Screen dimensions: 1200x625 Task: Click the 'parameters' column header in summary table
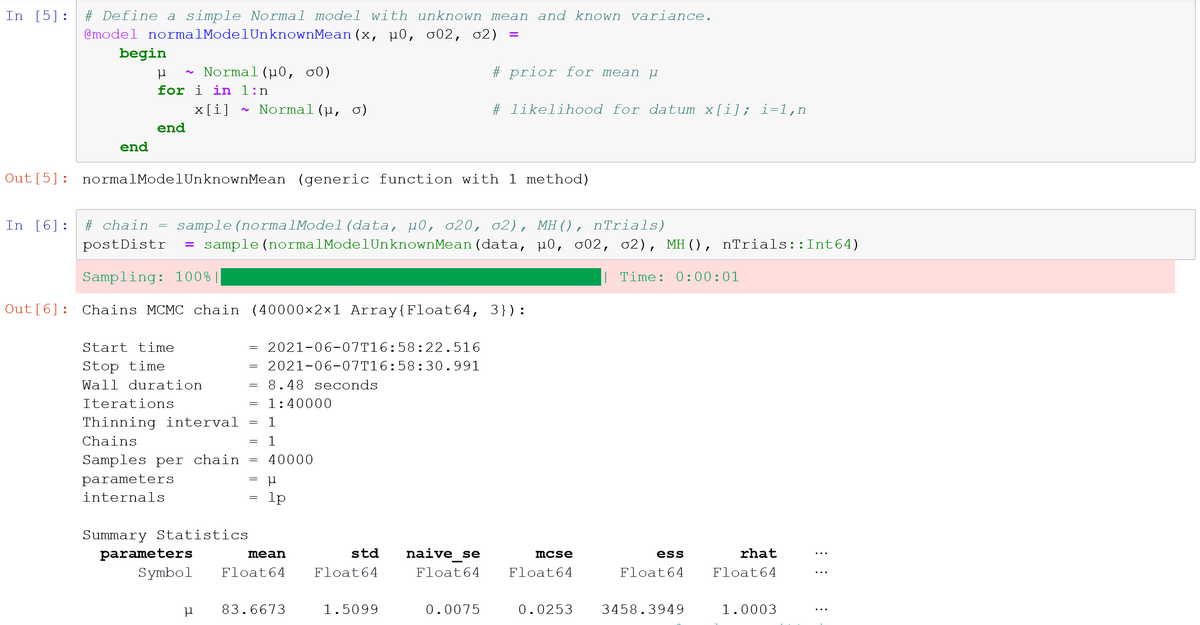coord(146,554)
